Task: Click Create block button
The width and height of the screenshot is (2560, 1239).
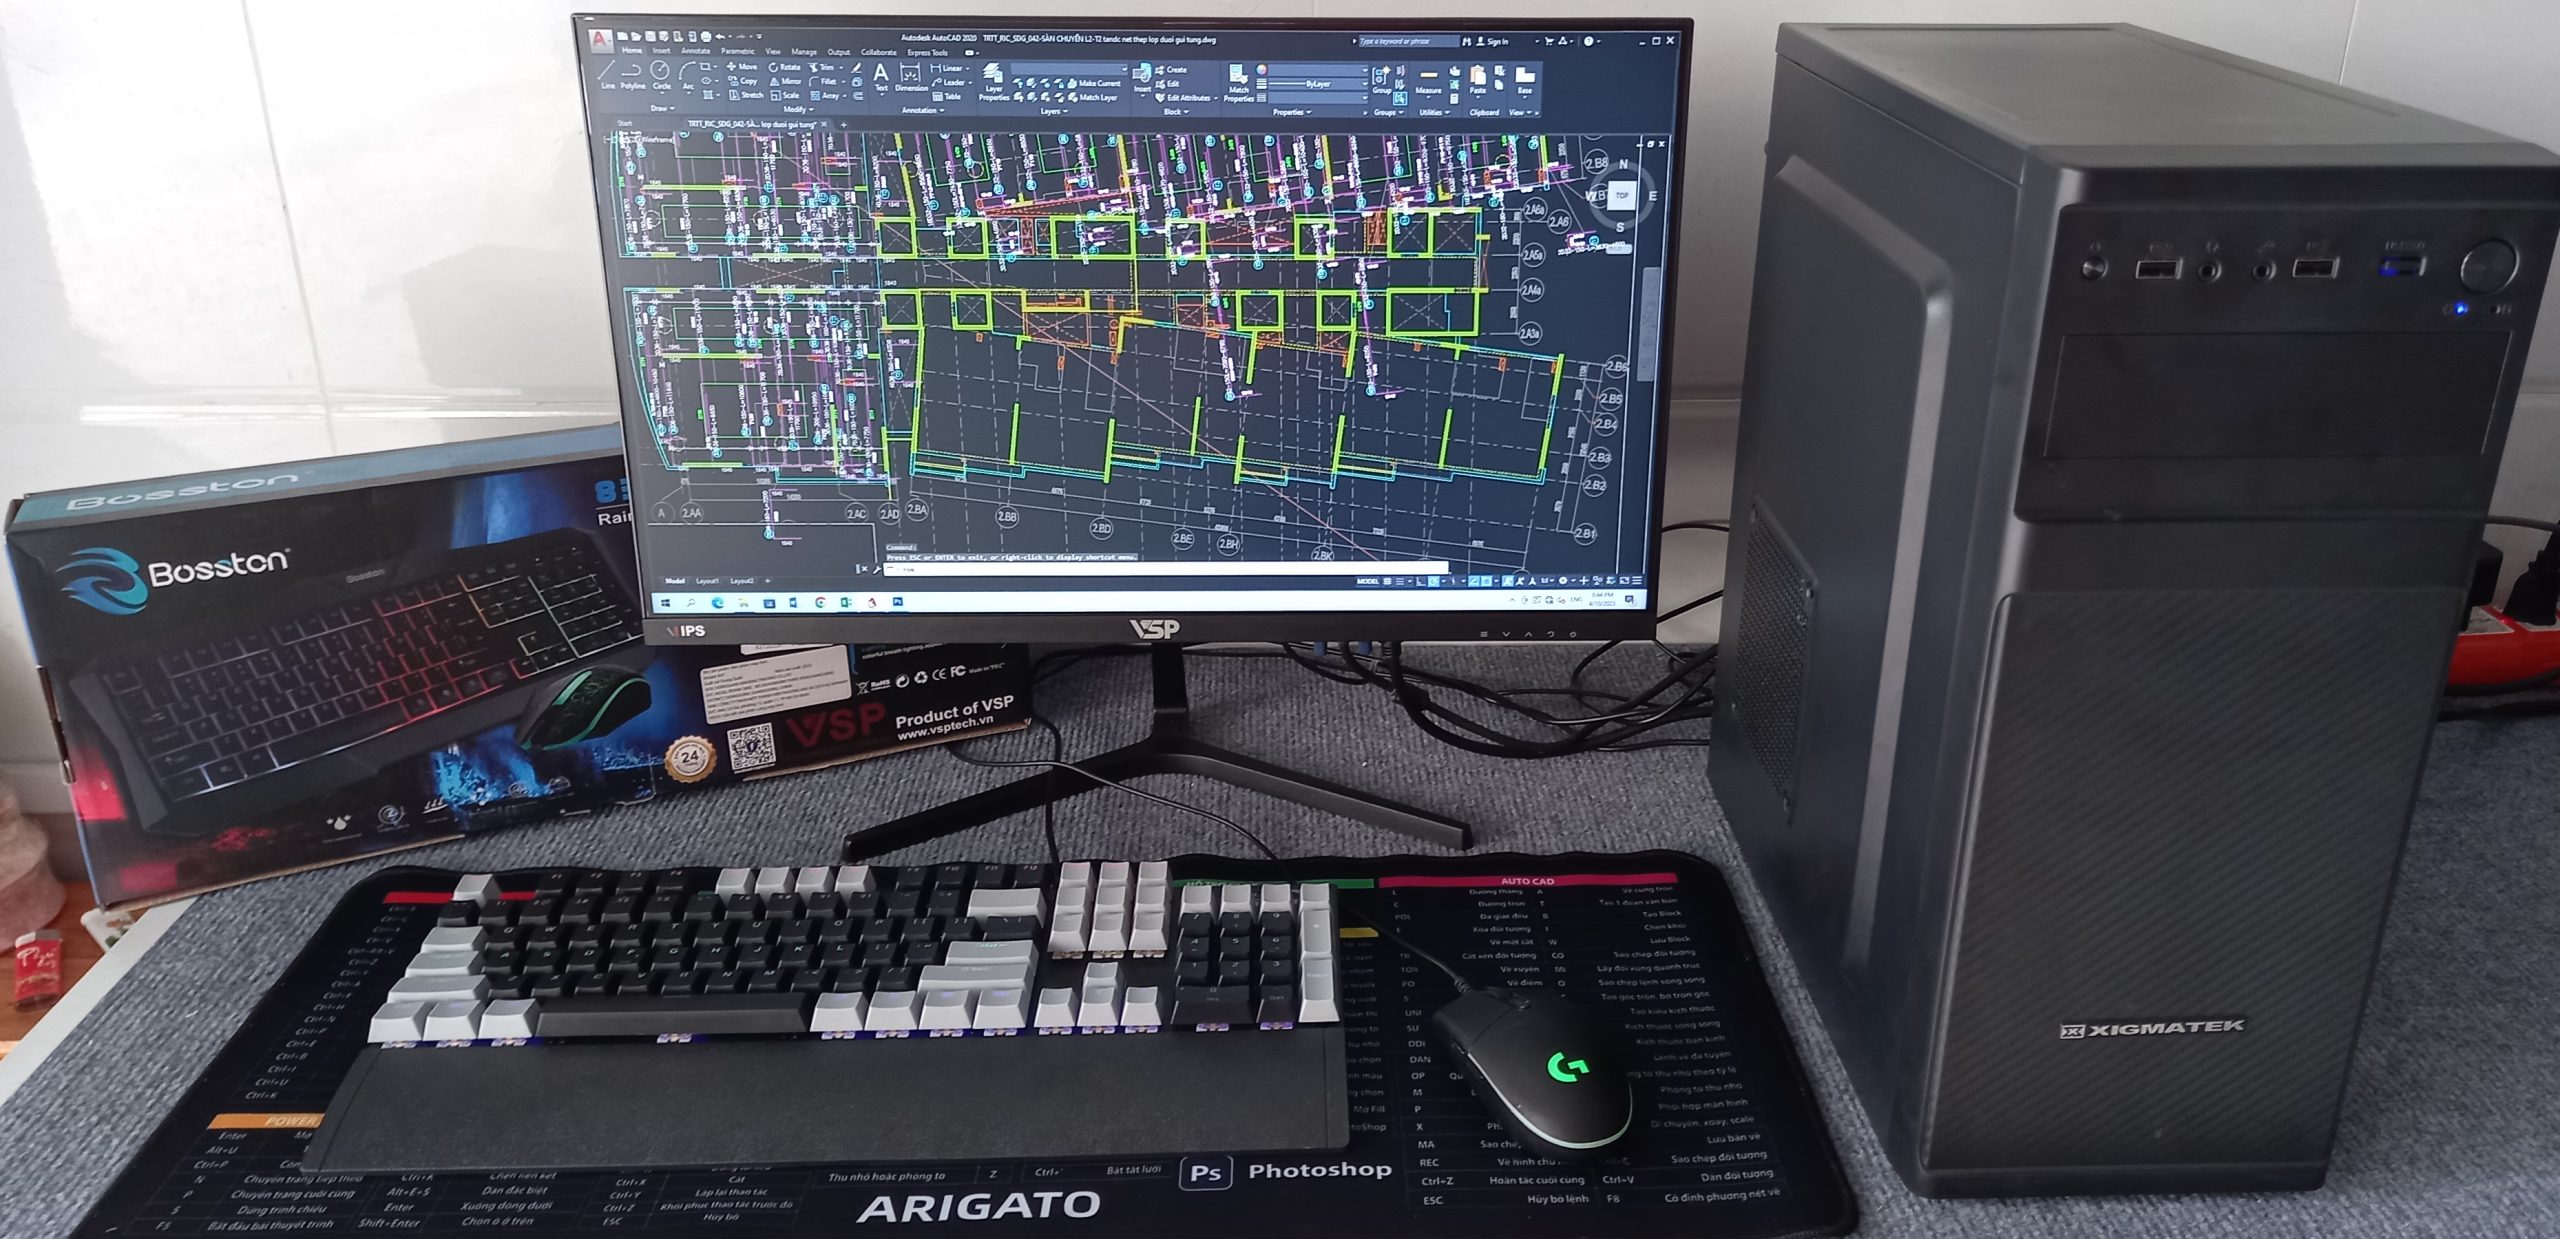Action: [x=1171, y=70]
